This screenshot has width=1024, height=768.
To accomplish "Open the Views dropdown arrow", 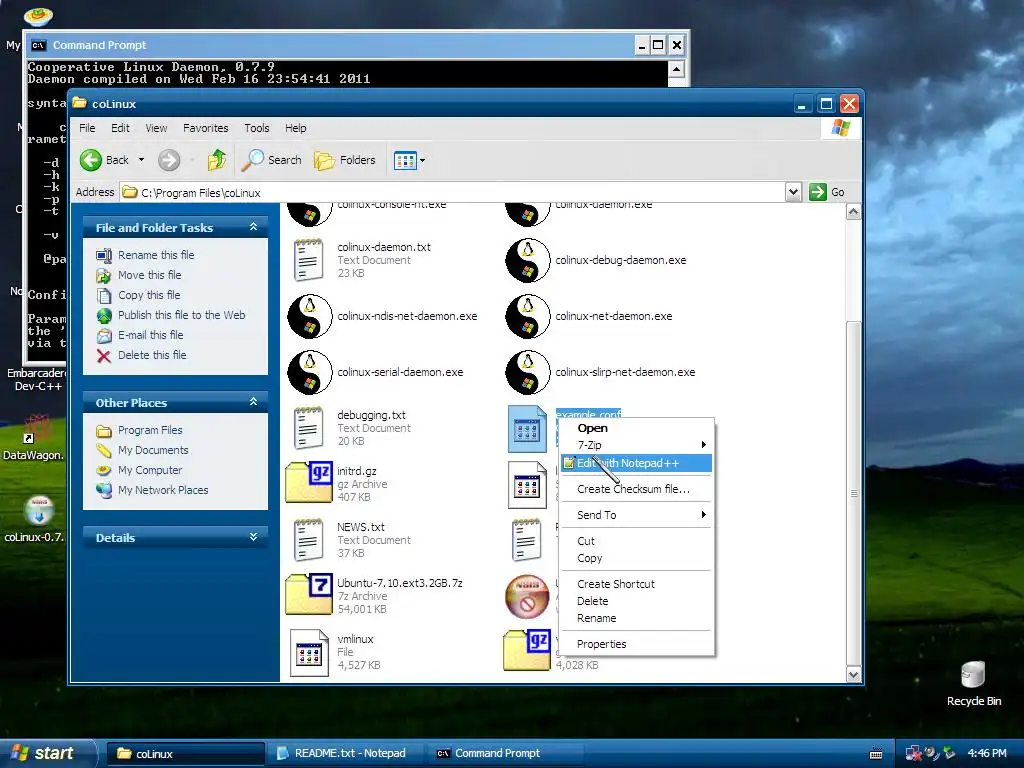I will (x=423, y=160).
